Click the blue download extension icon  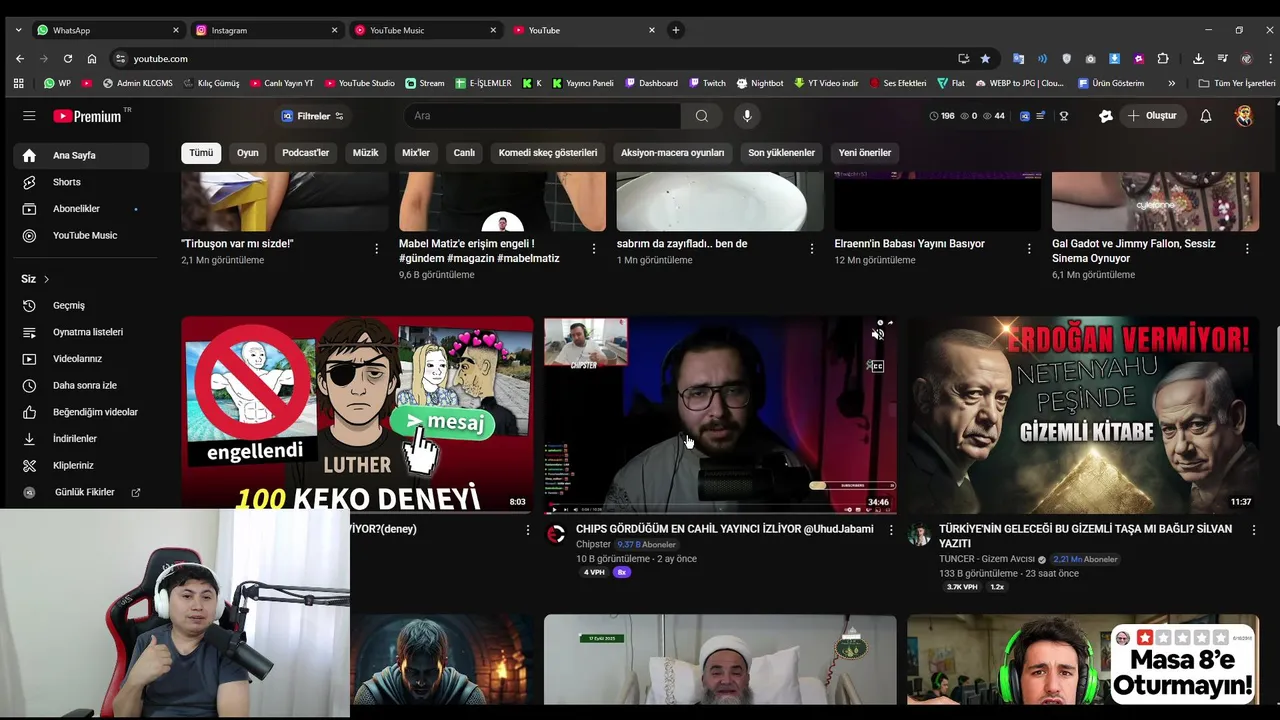tap(1114, 59)
